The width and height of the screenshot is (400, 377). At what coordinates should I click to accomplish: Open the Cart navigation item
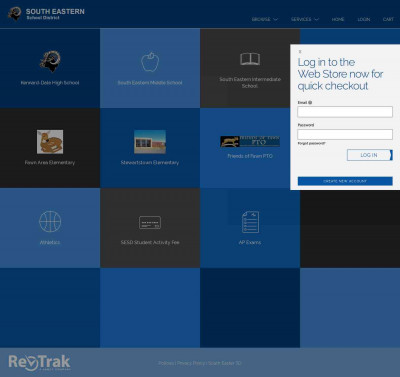coord(388,19)
